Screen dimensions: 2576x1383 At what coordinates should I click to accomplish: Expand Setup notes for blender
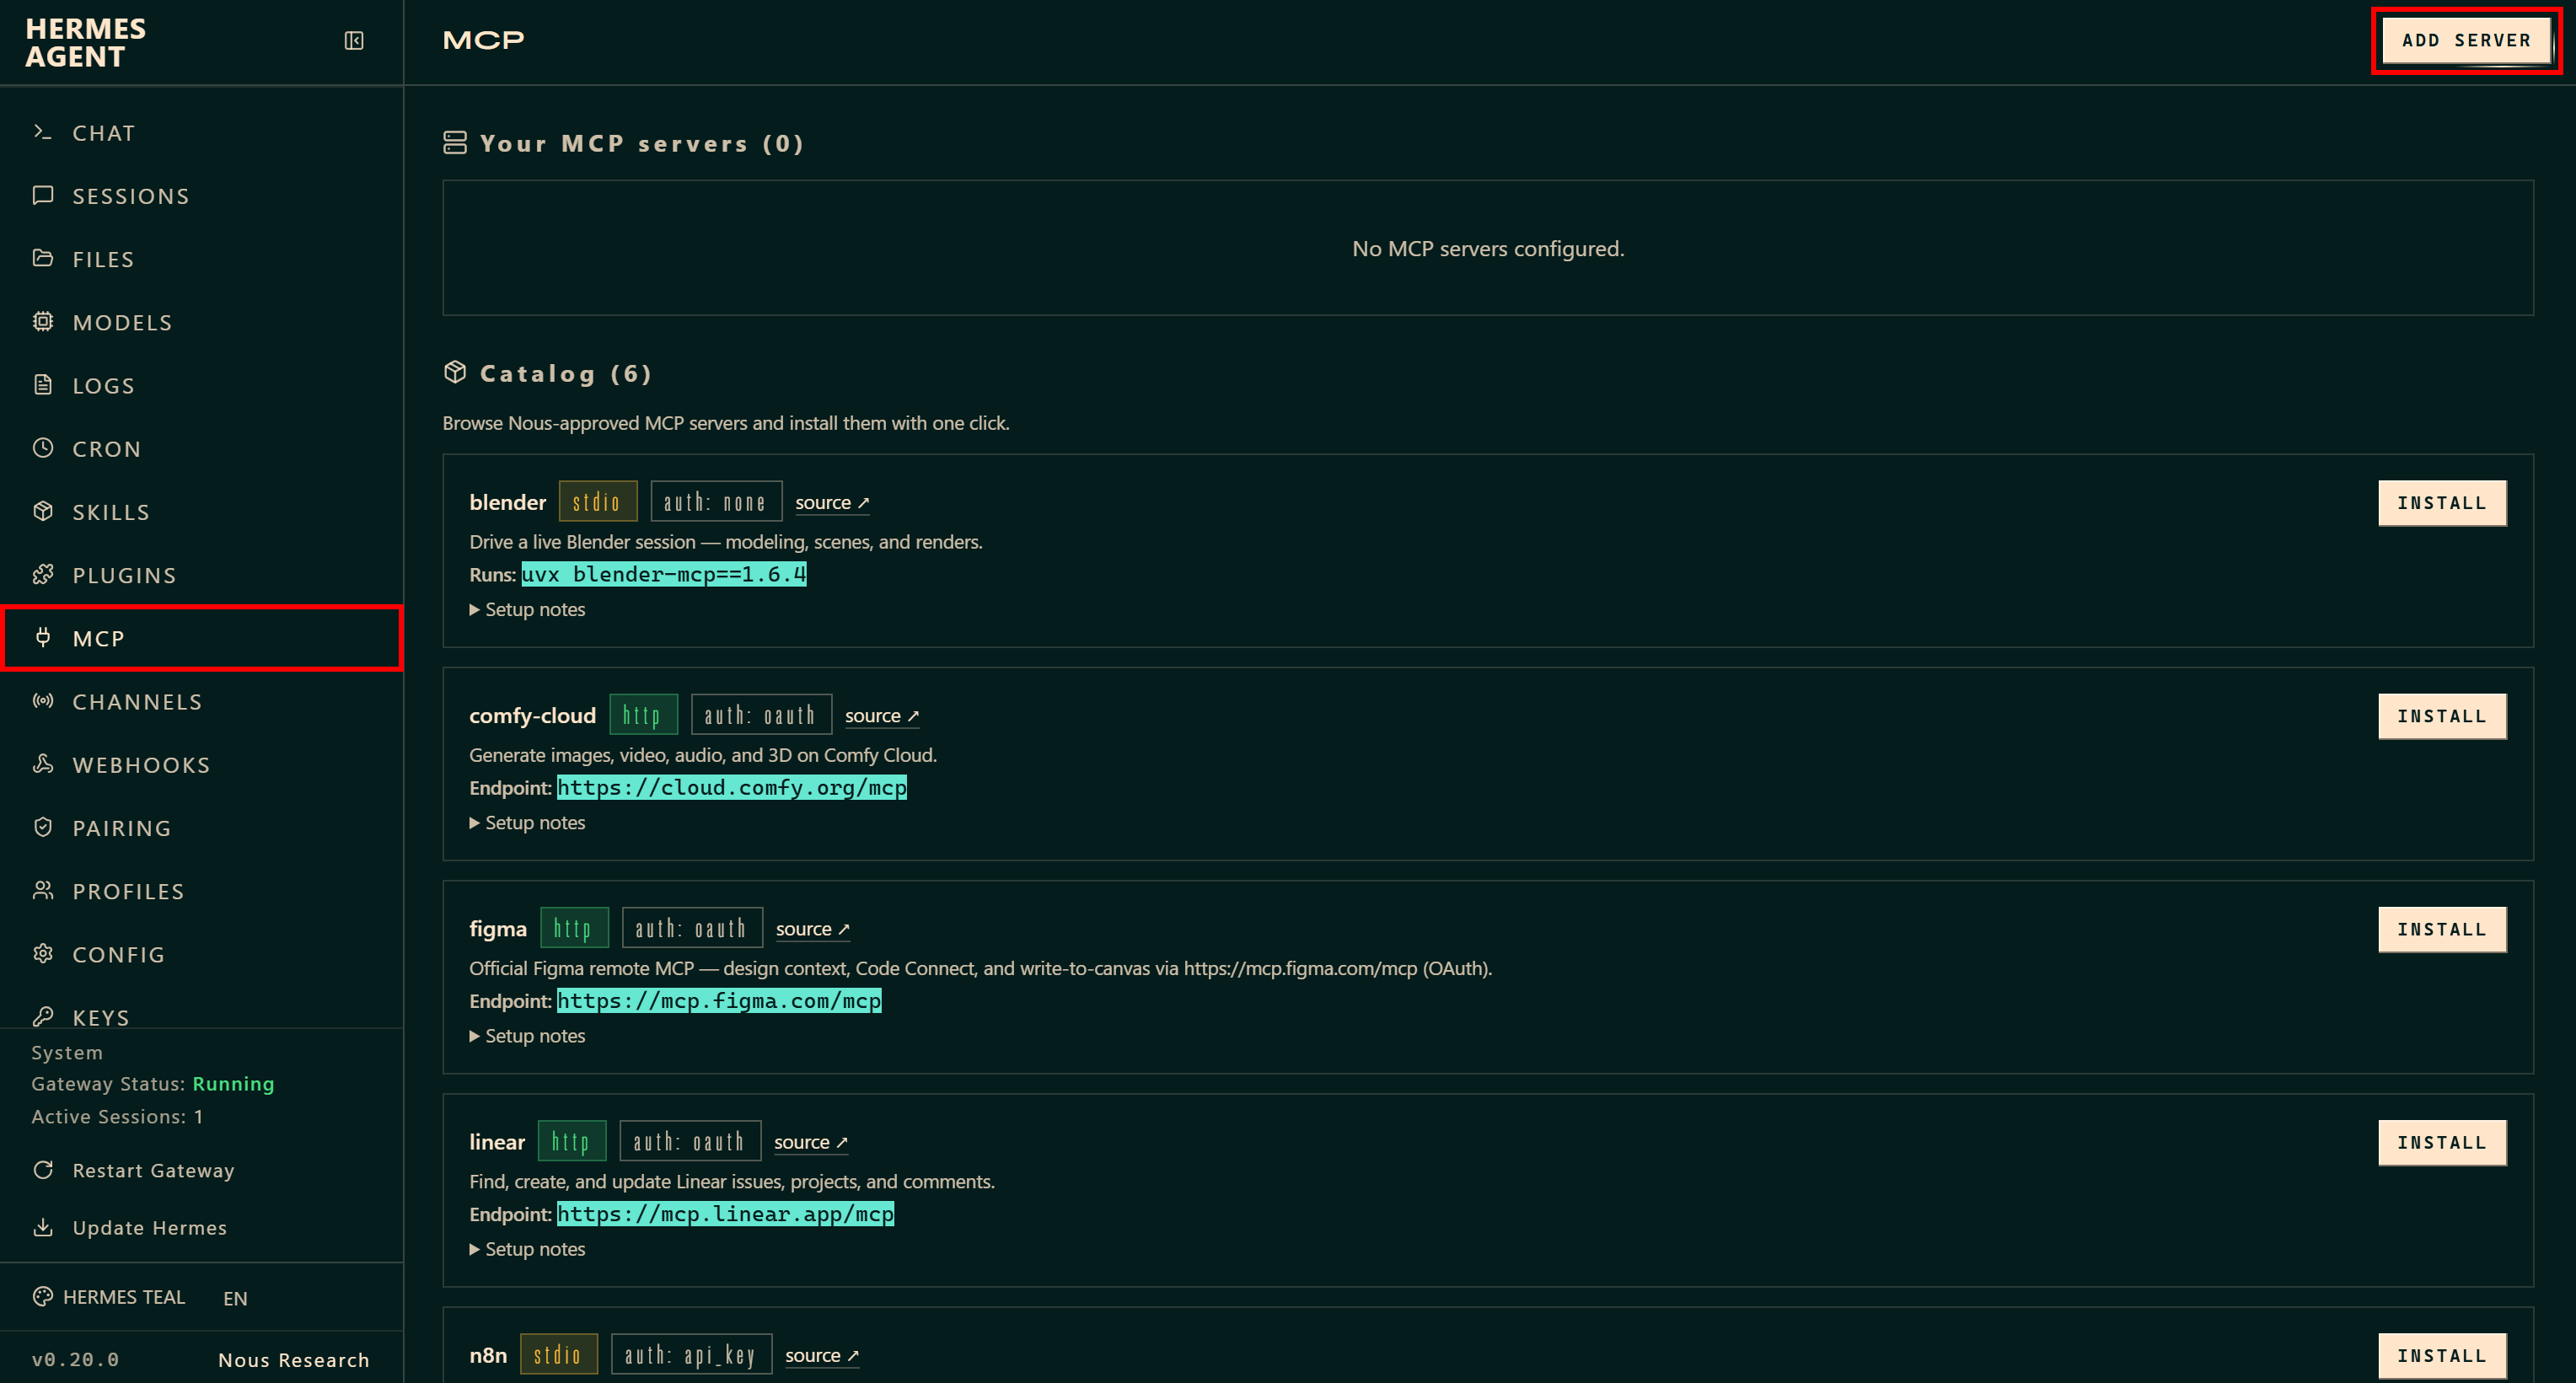pos(527,609)
